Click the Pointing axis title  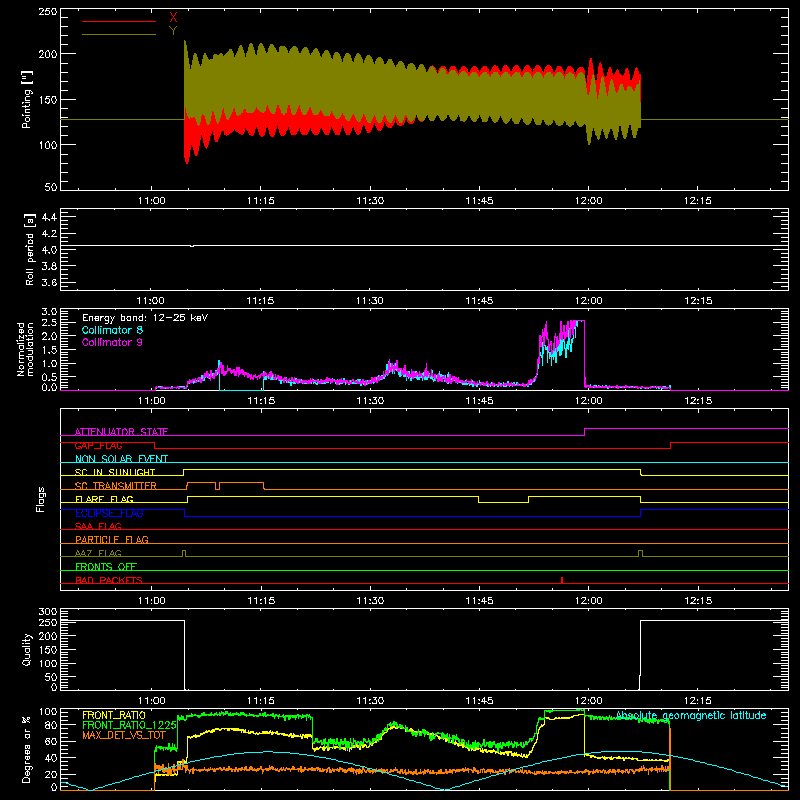point(27,99)
